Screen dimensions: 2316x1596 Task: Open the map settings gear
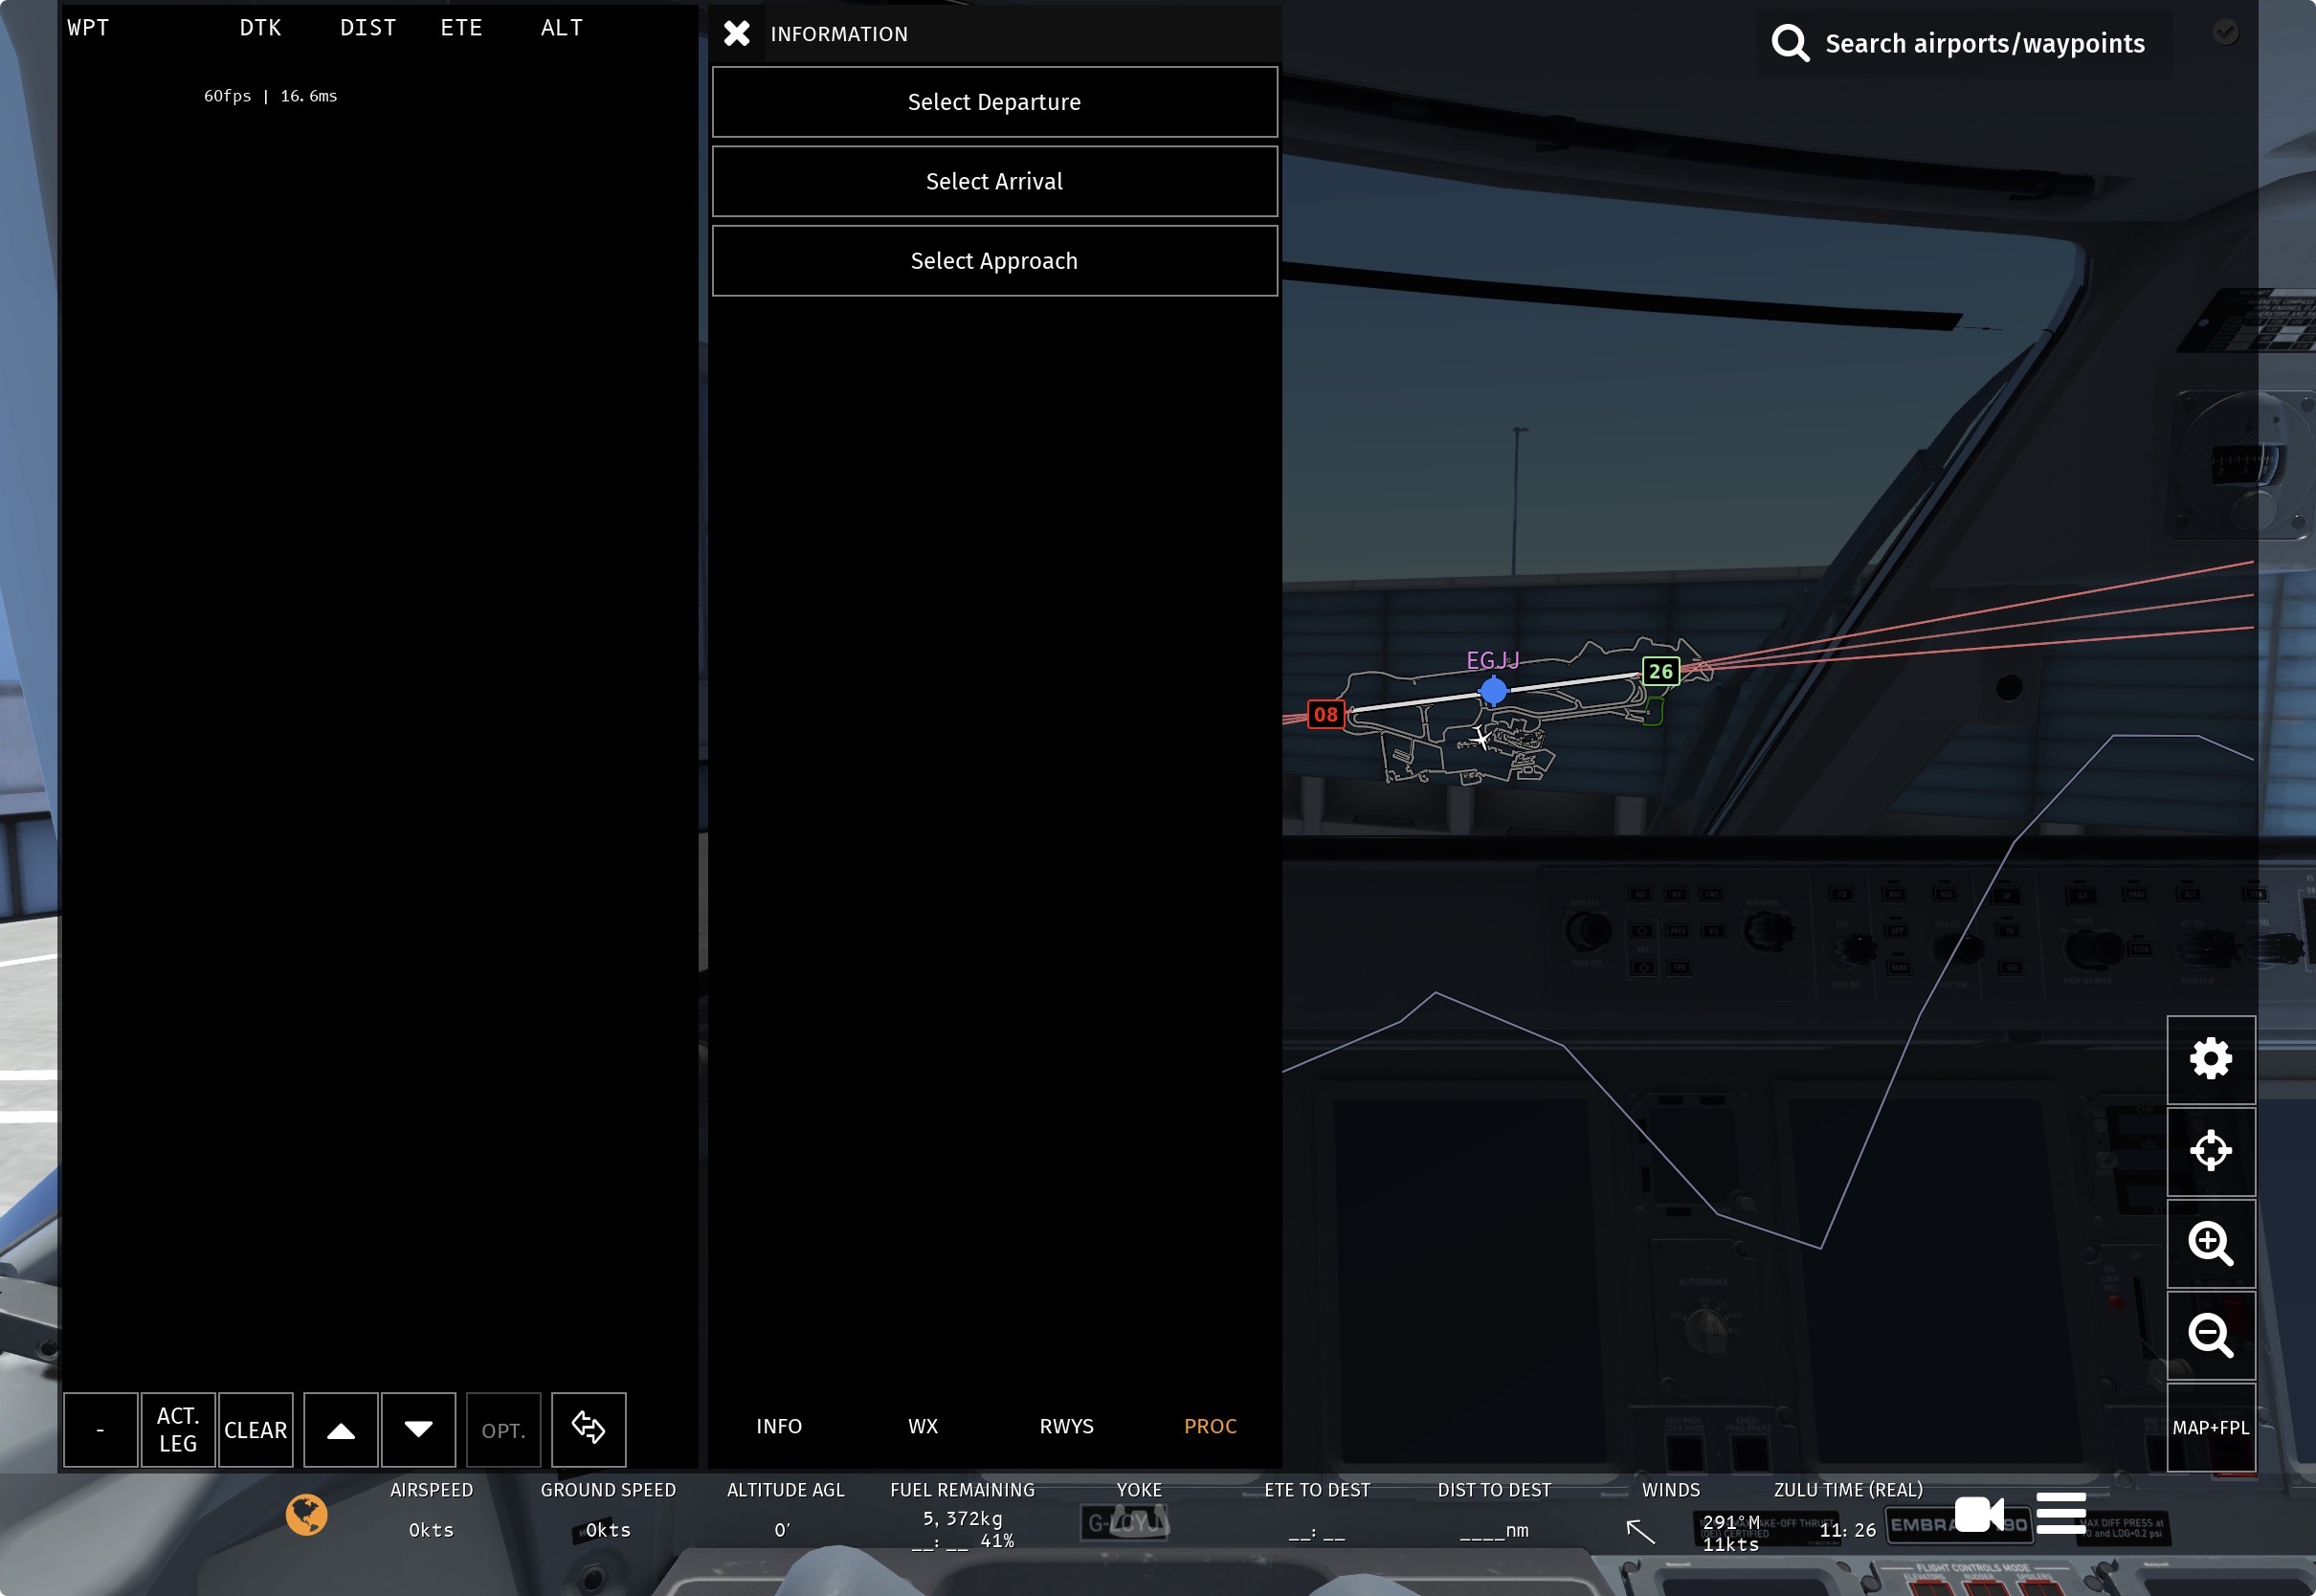click(2210, 1059)
